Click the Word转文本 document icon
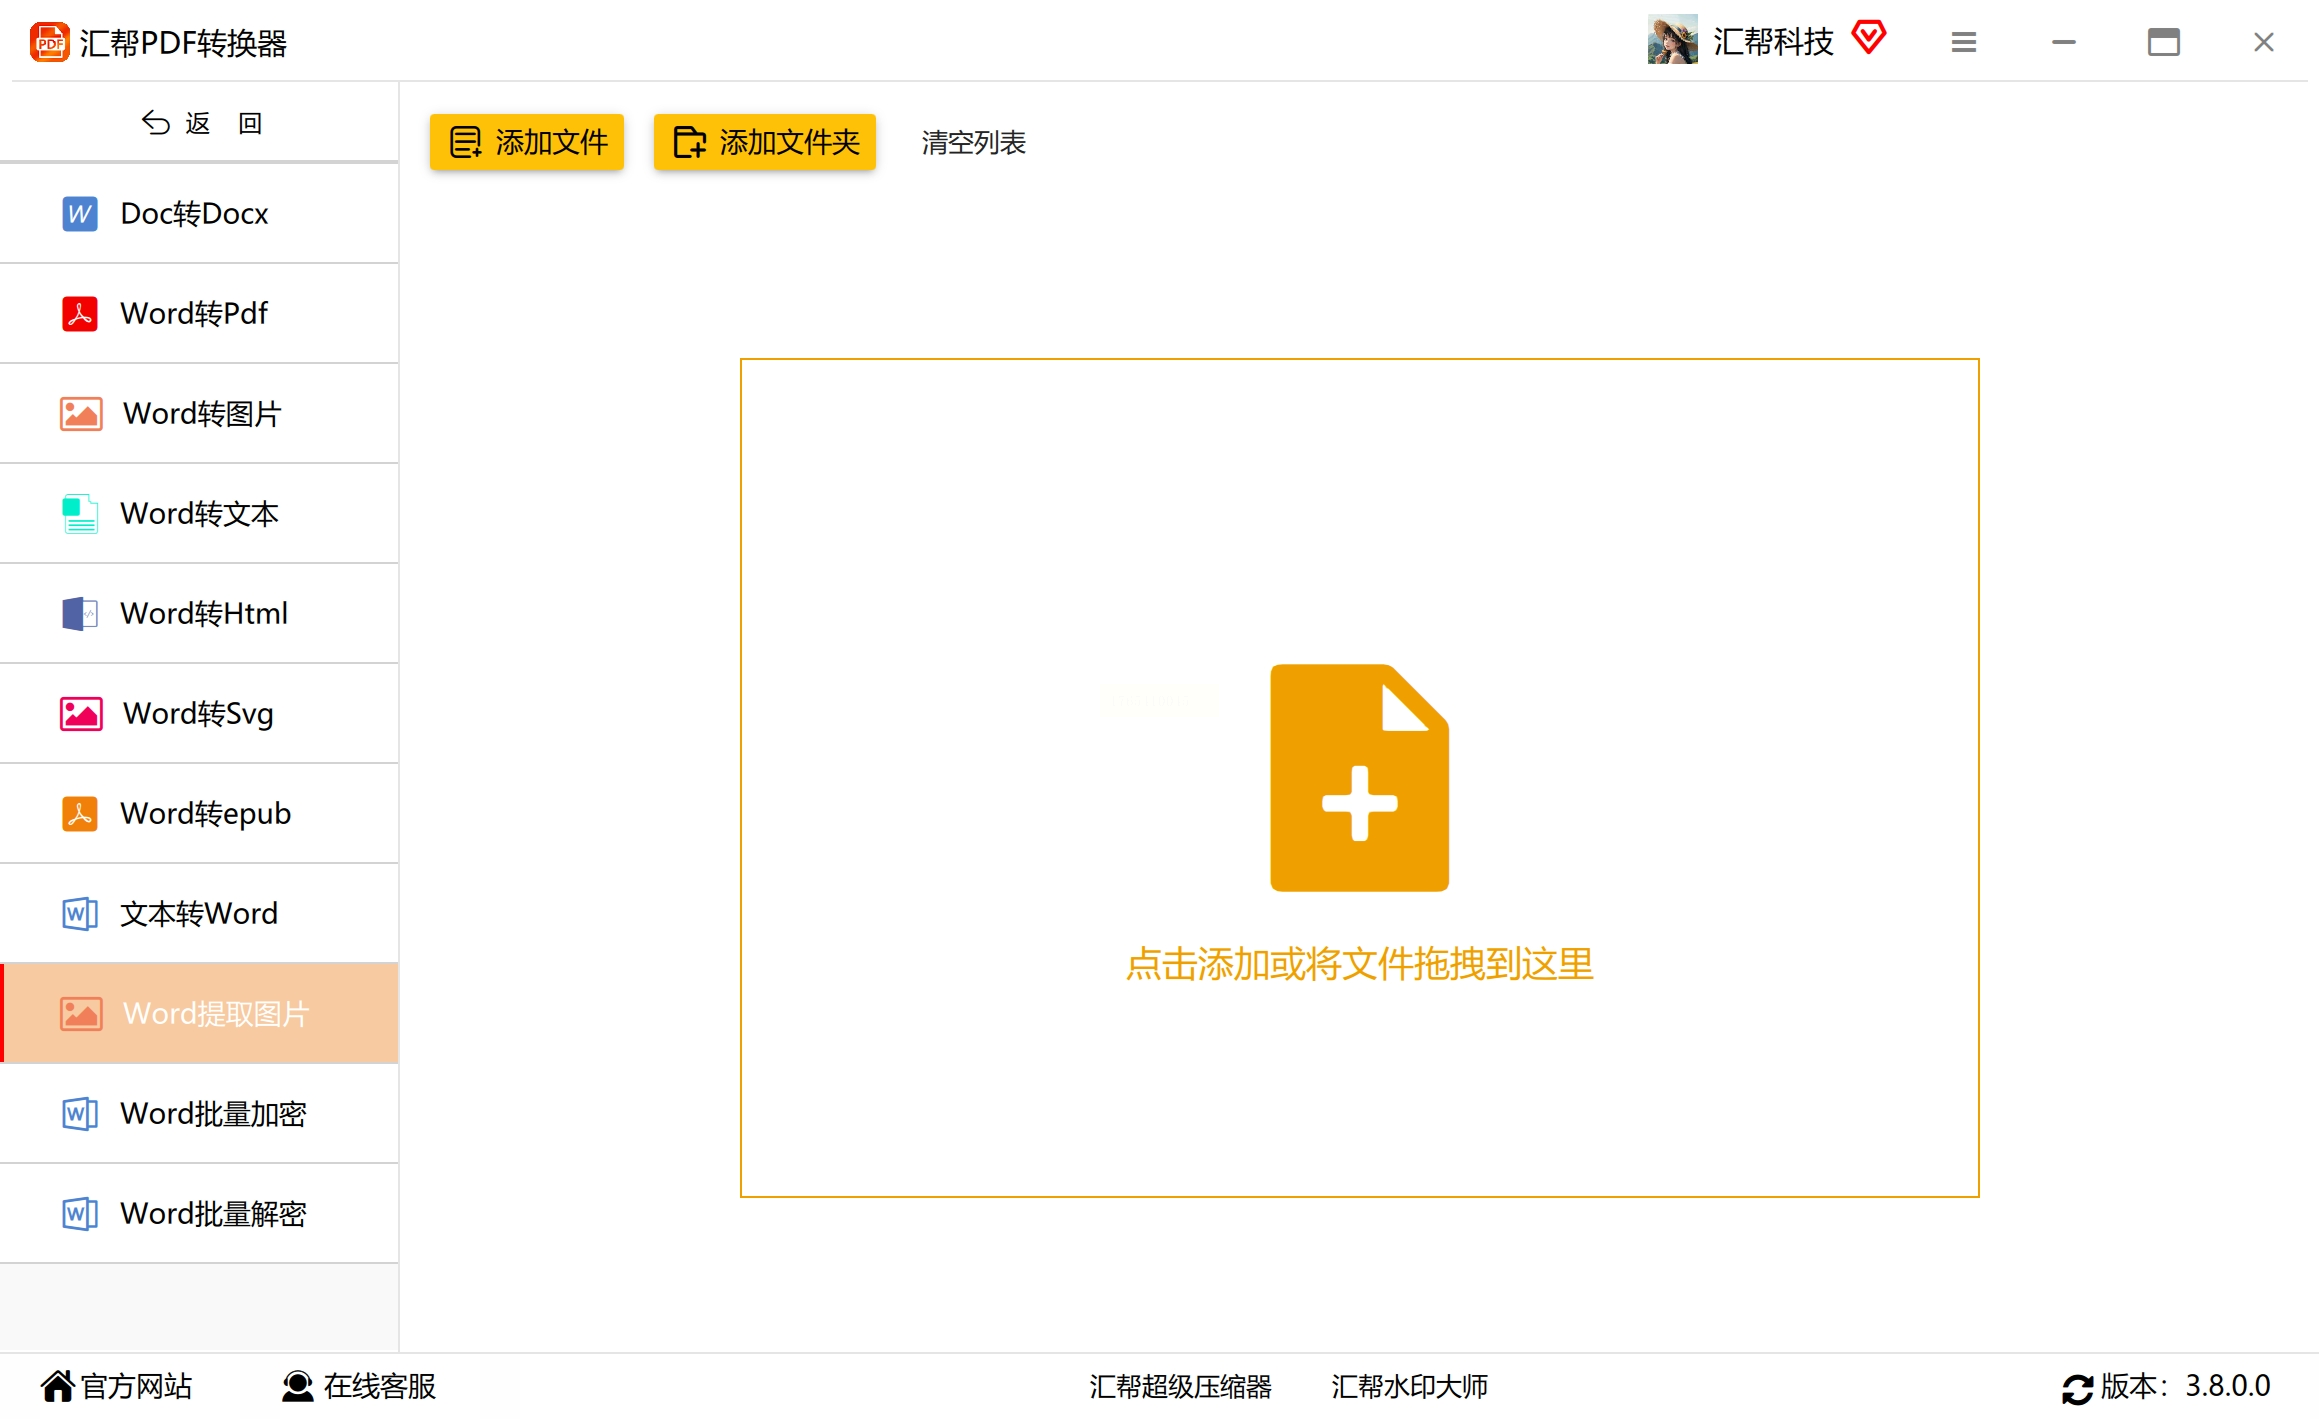The width and height of the screenshot is (2319, 1419). pos(79,514)
